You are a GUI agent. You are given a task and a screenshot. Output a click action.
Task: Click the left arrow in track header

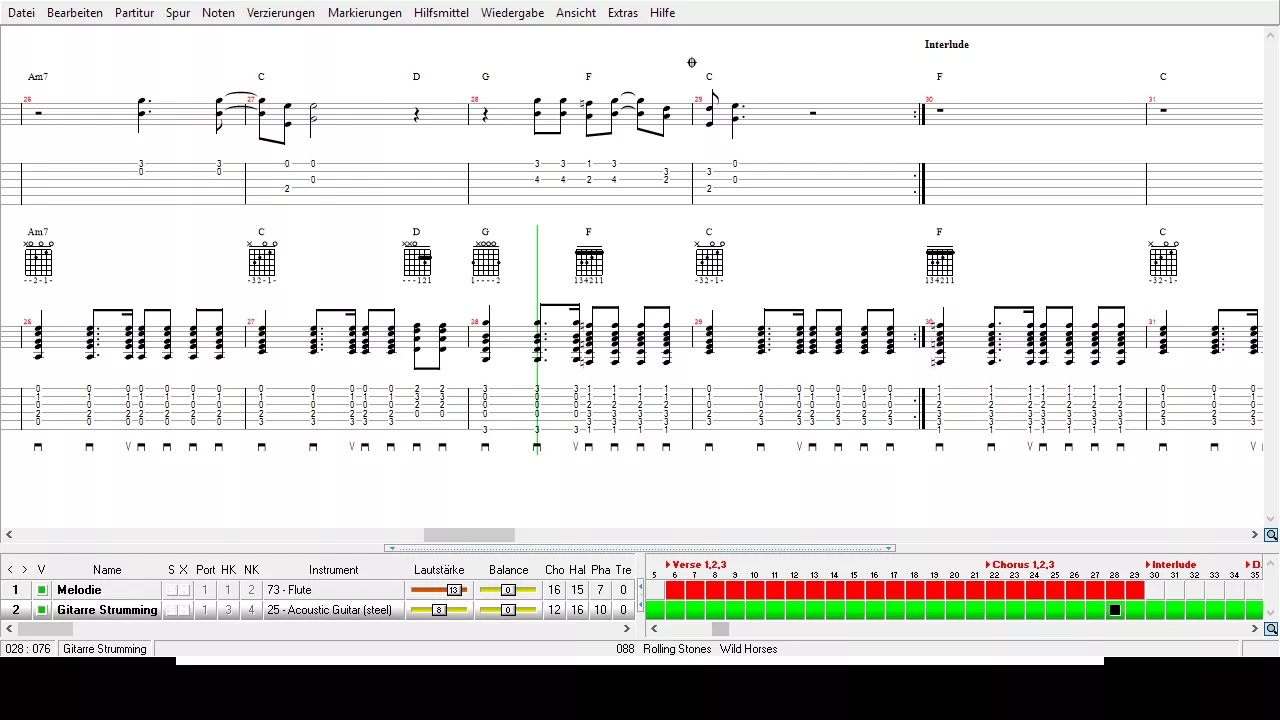click(x=10, y=570)
